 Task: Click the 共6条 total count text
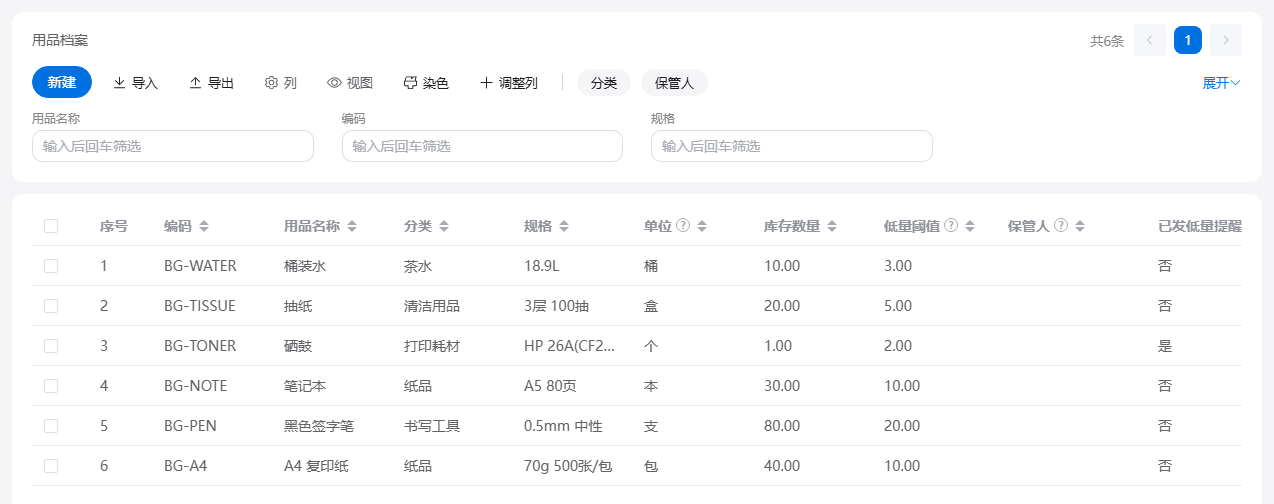point(1107,41)
